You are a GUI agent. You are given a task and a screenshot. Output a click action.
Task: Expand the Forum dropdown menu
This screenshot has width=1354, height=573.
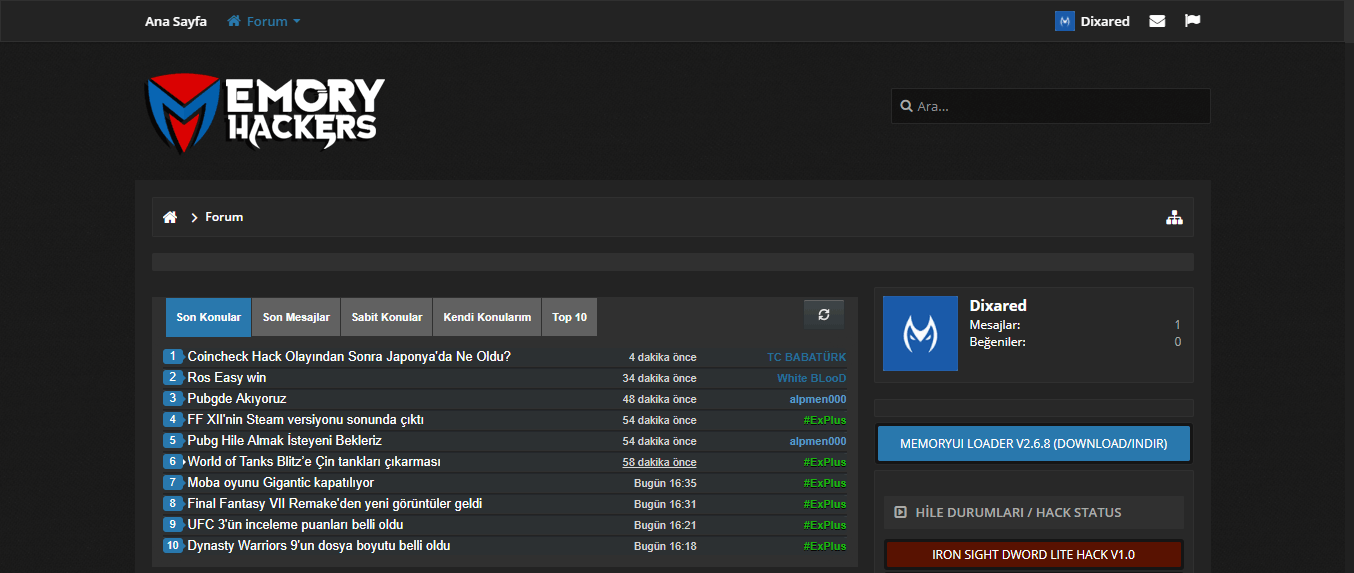264,21
